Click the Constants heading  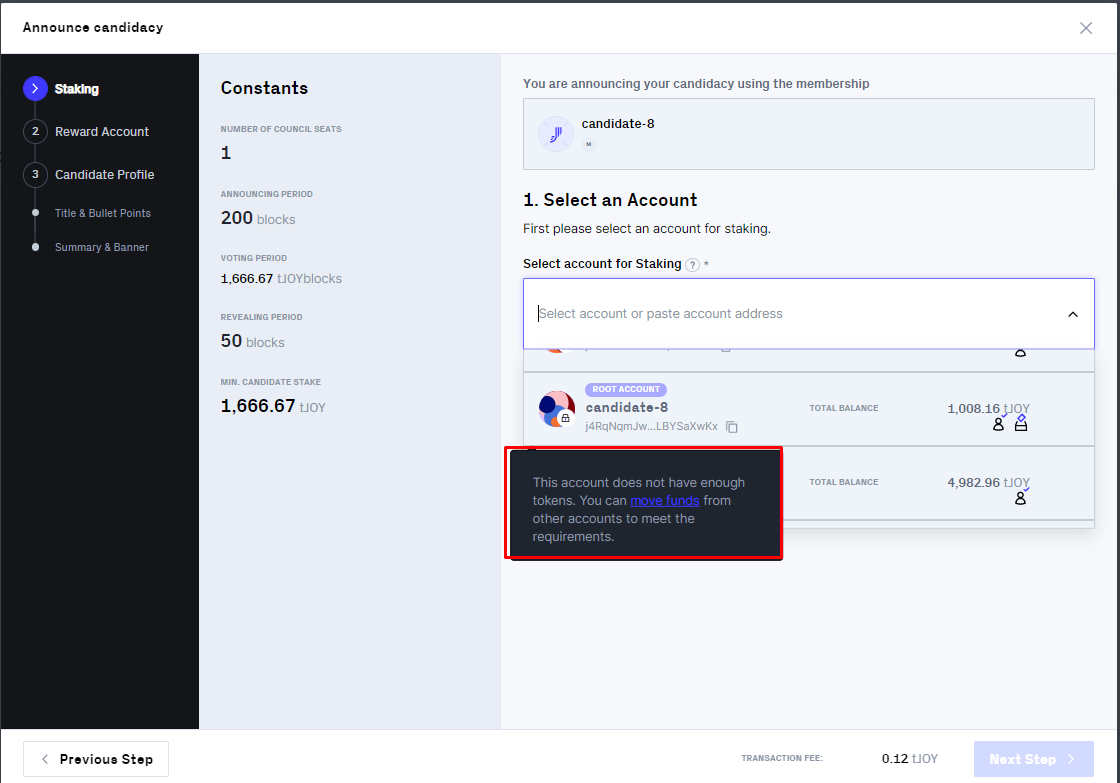point(264,88)
